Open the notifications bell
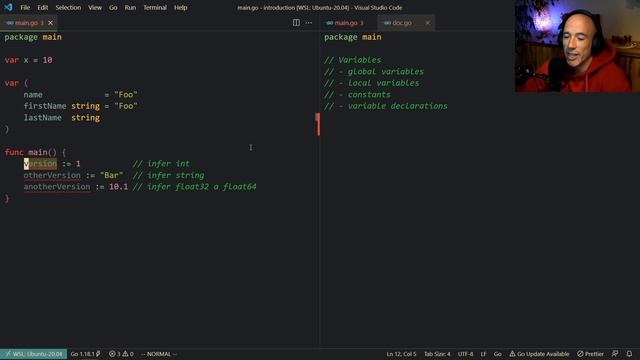640x360 pixels. (629, 354)
